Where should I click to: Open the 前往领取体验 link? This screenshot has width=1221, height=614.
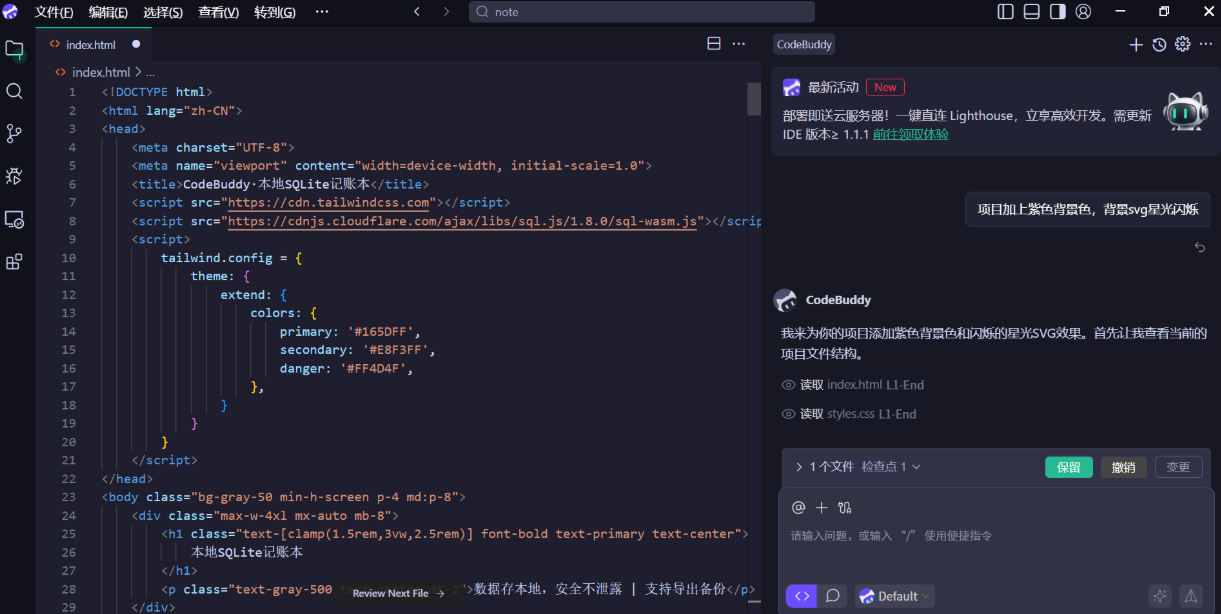(910, 134)
